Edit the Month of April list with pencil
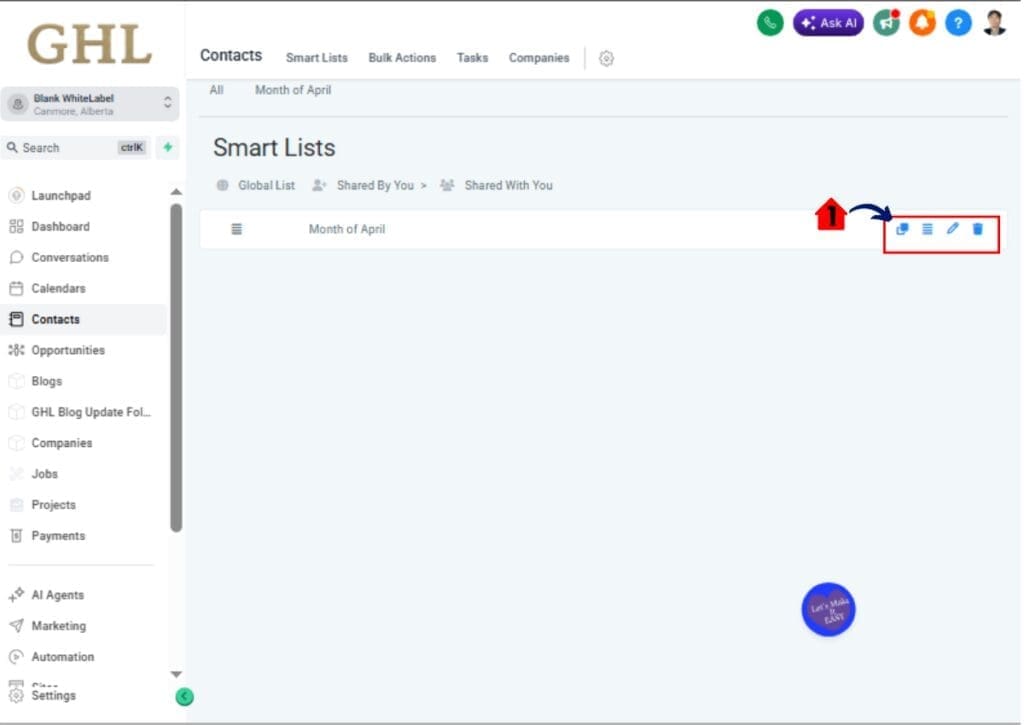Viewport: 1024px width, 725px height. tap(953, 228)
